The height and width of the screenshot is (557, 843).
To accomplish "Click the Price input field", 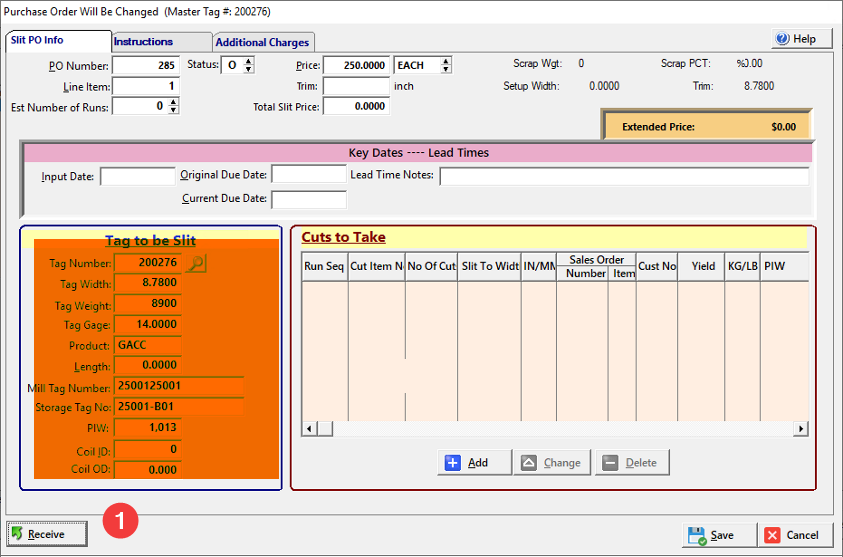I will [356, 65].
